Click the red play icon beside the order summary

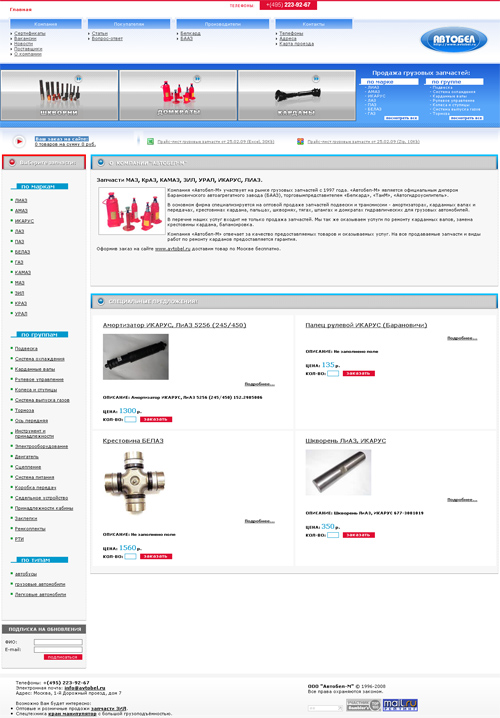[x=19, y=141]
